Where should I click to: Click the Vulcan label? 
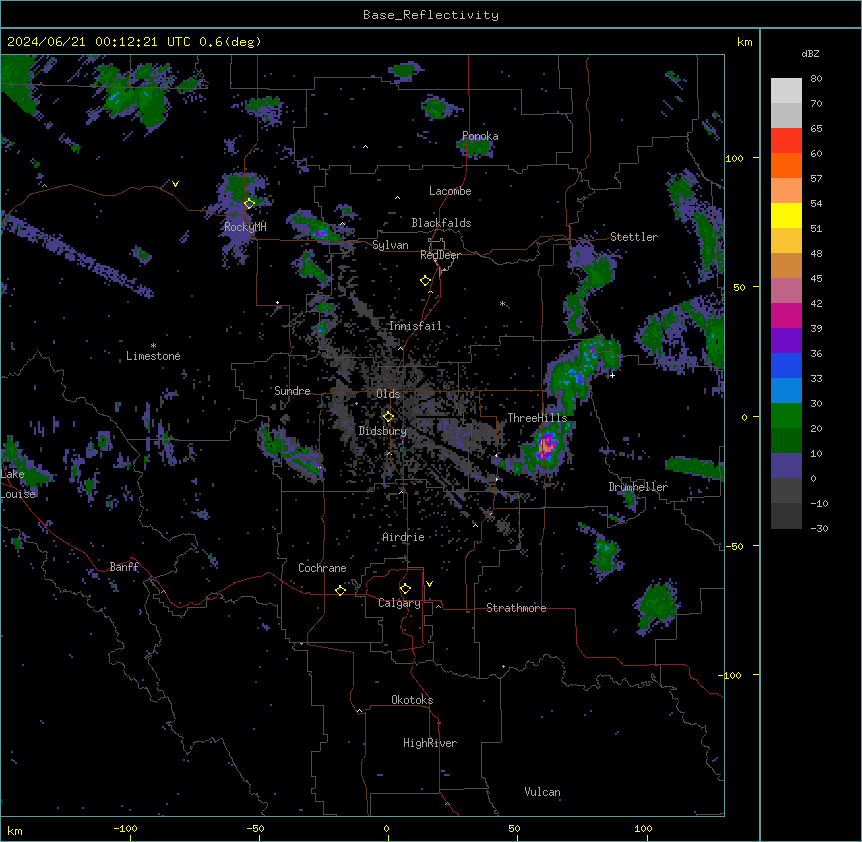(543, 792)
